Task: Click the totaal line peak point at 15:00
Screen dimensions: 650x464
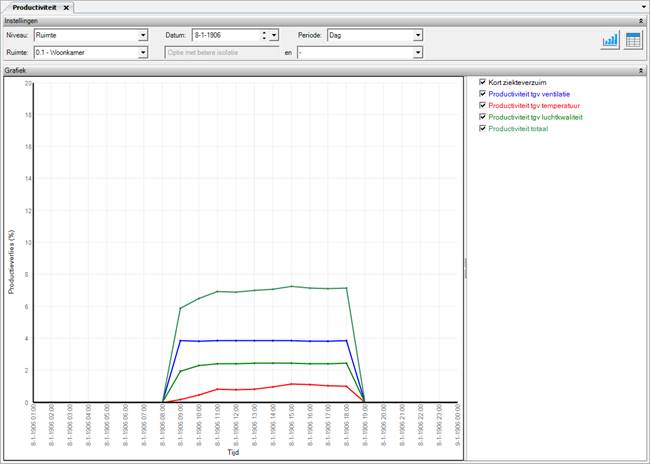Action: 291,287
